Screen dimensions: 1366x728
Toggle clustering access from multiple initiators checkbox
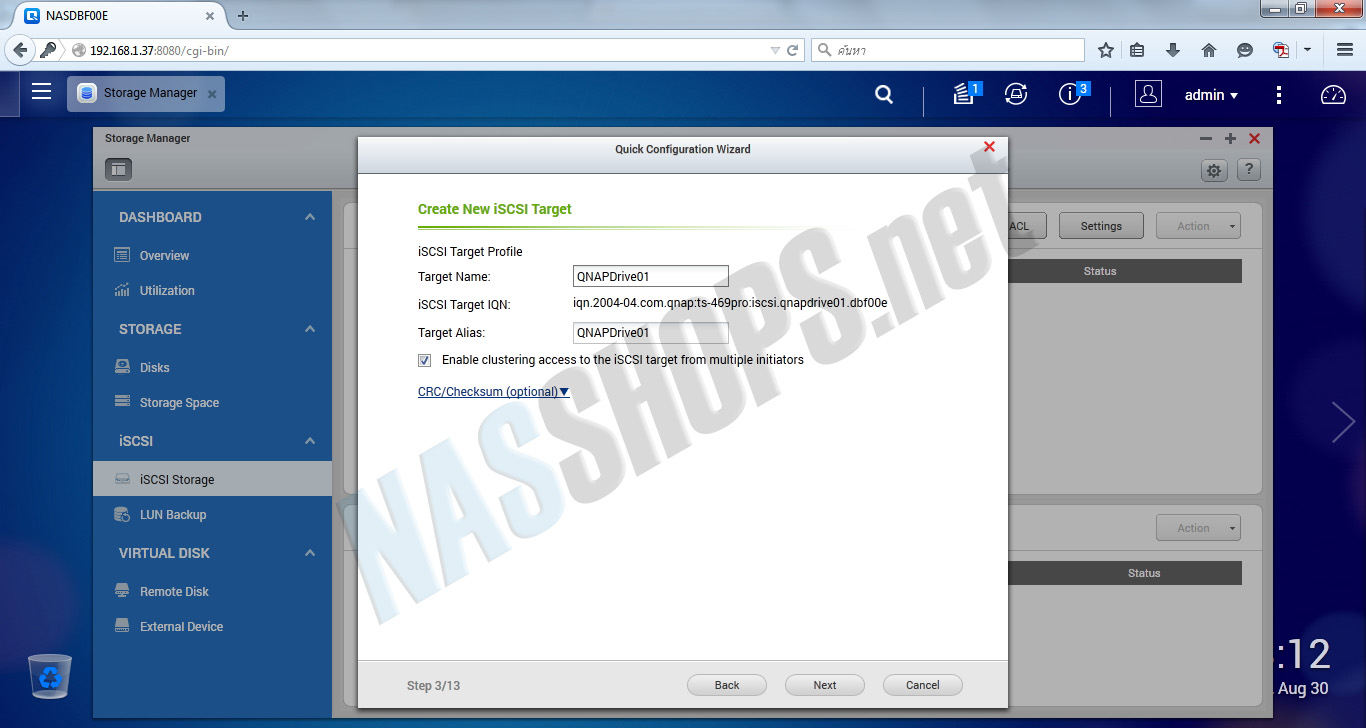coord(425,360)
